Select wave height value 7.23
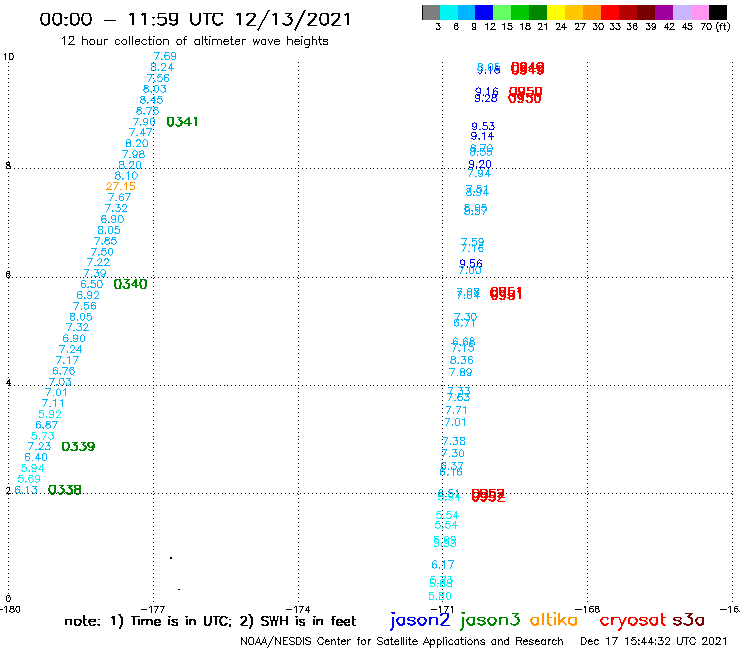This screenshot has height=650, width=740. click(x=39, y=447)
